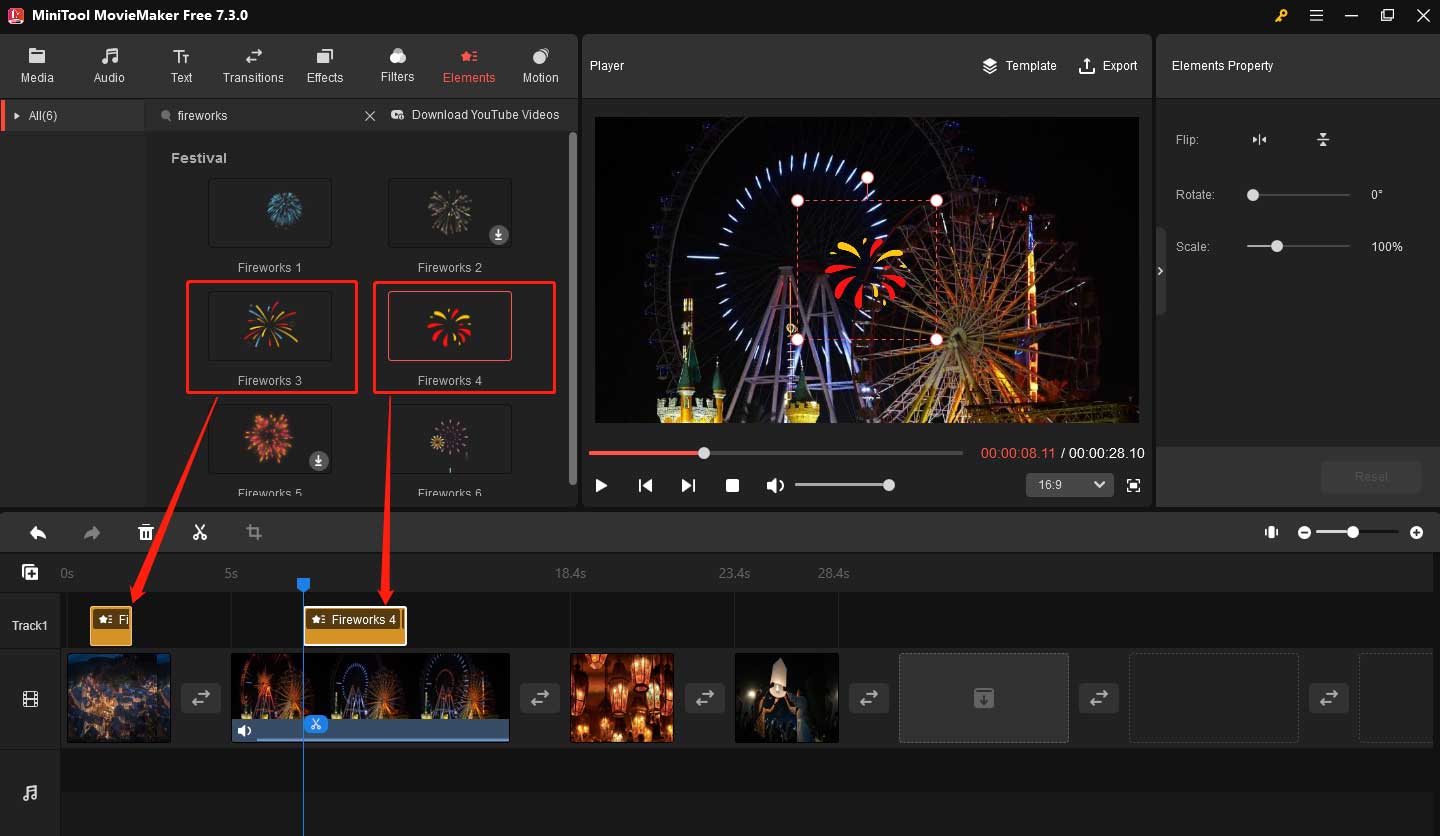The height and width of the screenshot is (836, 1440).
Task: Toggle auto snap on timeline
Action: (x=1271, y=532)
